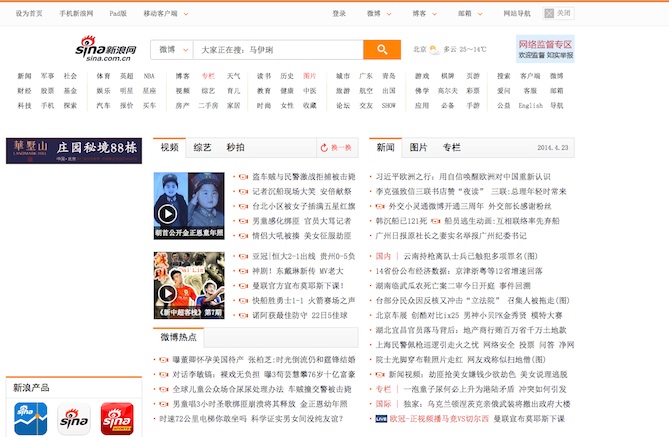669x437 pixels.
Task: Click video icon beside 外交小灵通微博开通三周年
Action: [x=380, y=206]
